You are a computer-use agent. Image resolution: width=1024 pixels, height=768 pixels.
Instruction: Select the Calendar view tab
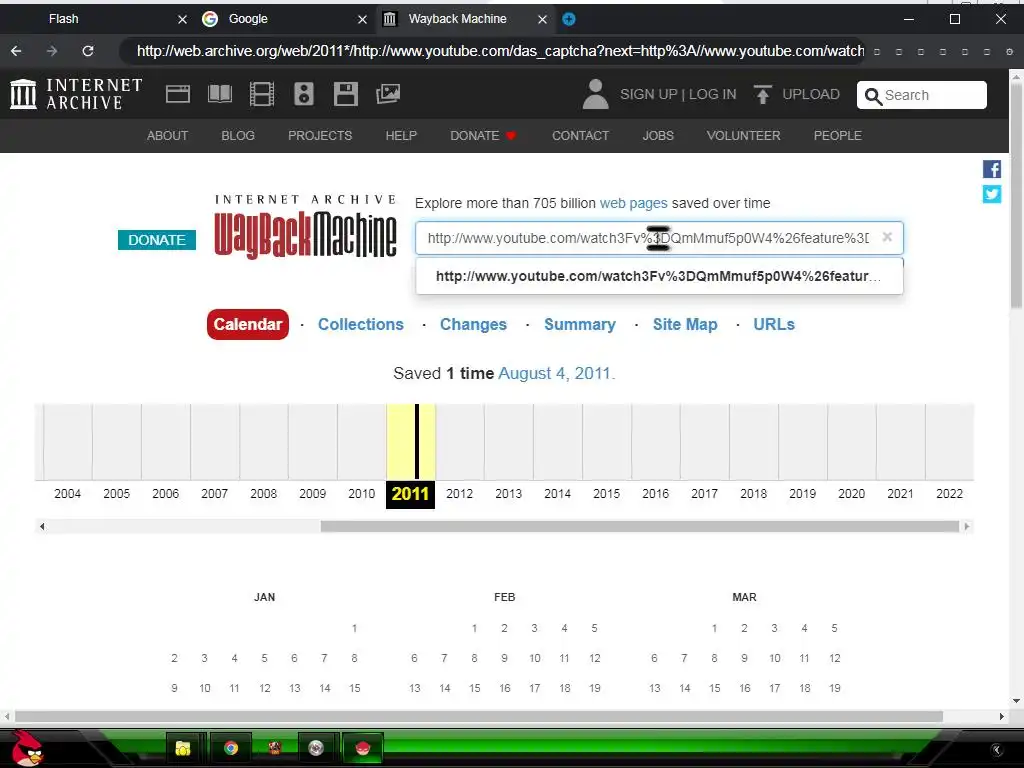(248, 325)
